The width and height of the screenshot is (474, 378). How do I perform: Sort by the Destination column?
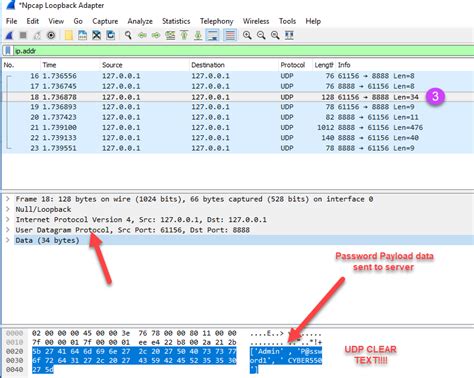208,65
